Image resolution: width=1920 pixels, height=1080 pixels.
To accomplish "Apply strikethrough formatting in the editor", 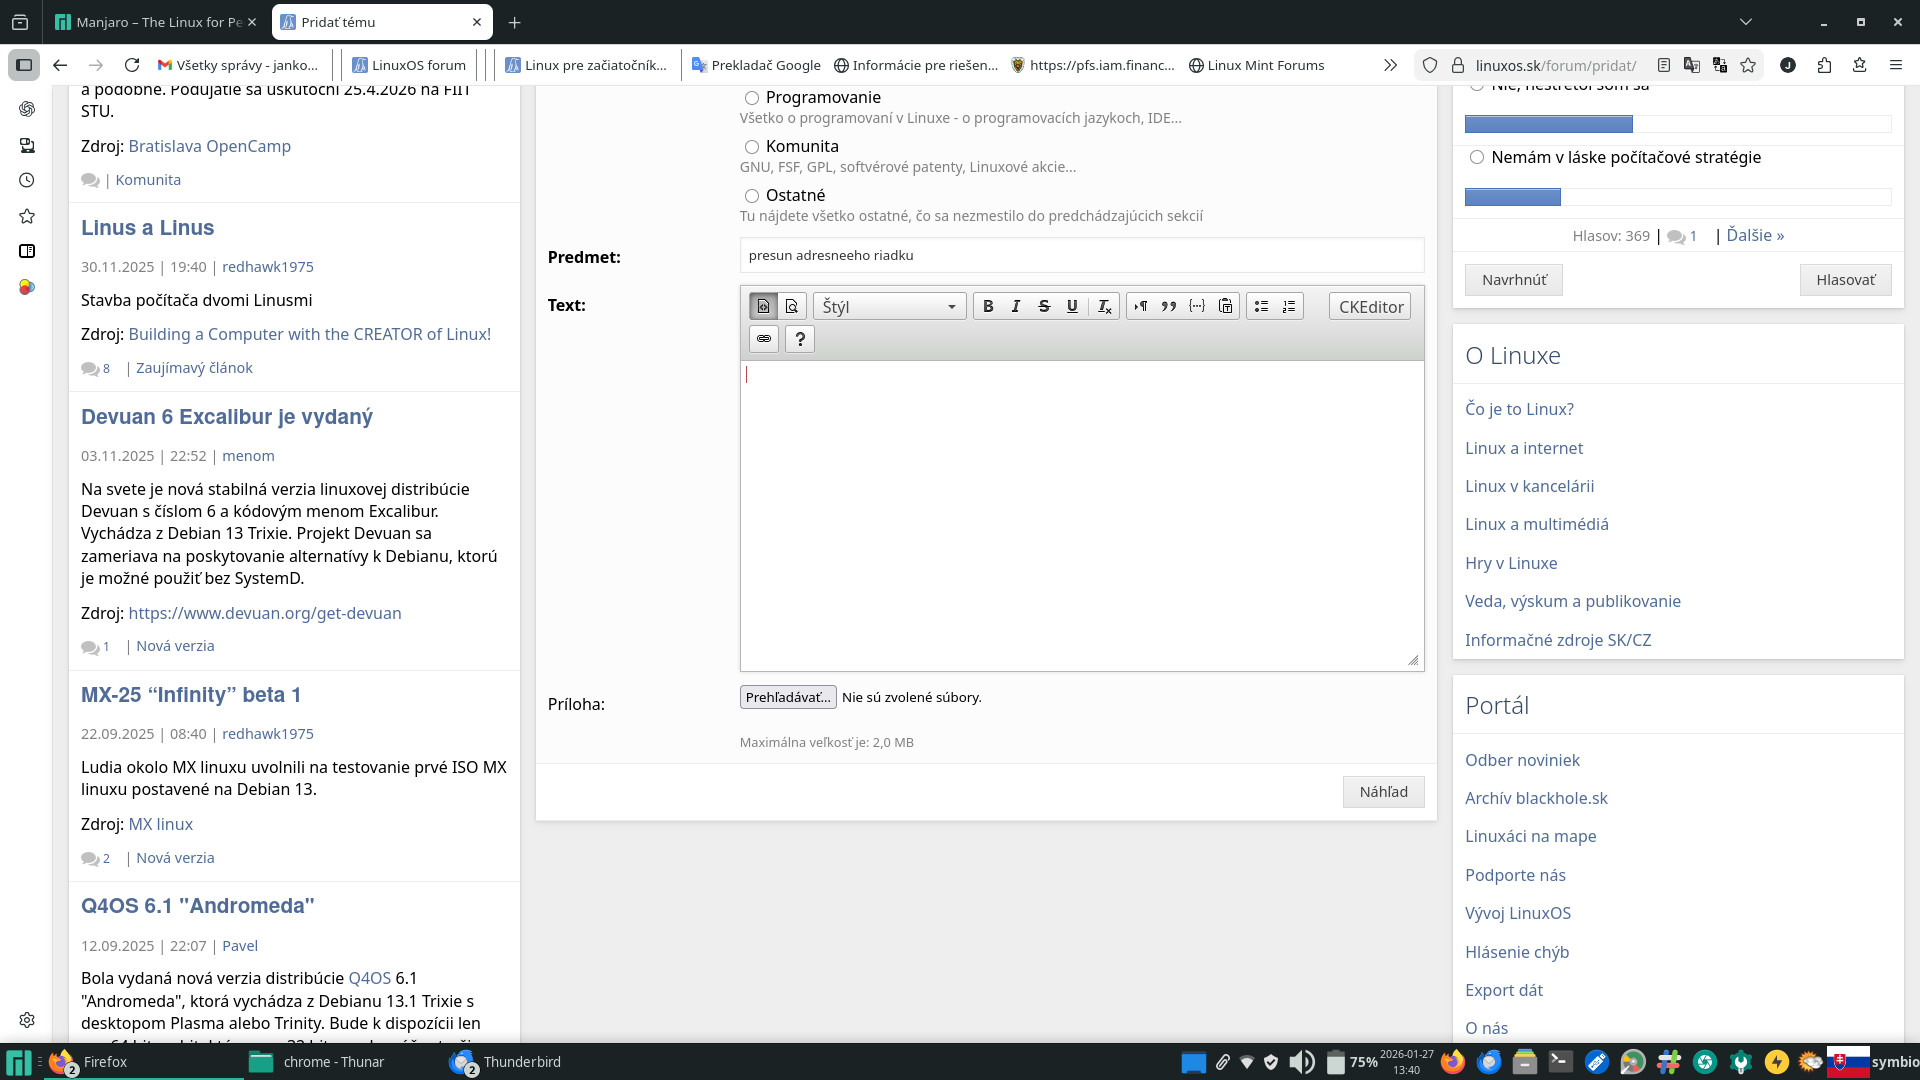I will tap(1044, 307).
